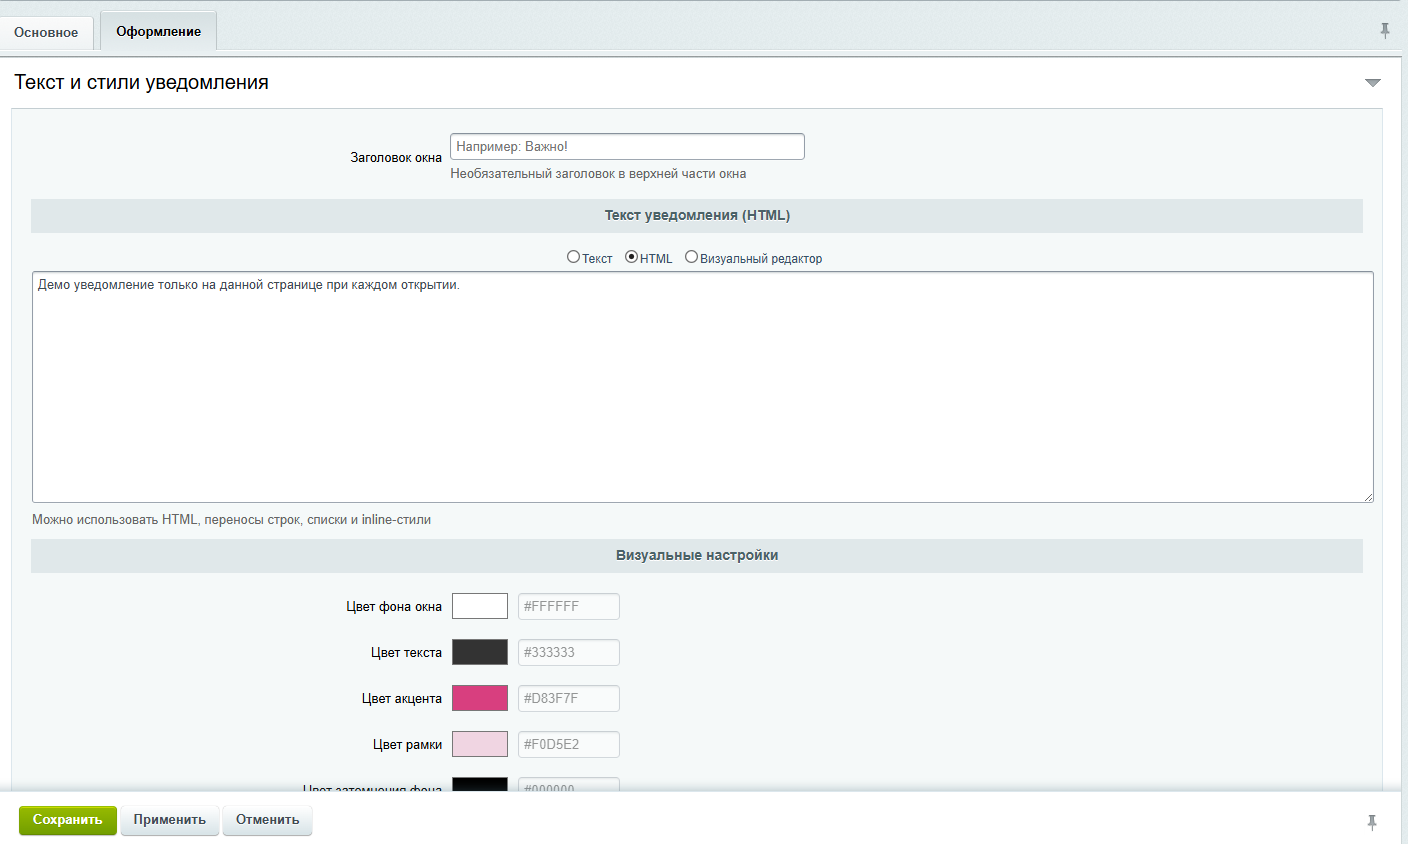Save settings with the "Сохранить" button
Viewport: 1408px width, 844px height.
point(68,820)
